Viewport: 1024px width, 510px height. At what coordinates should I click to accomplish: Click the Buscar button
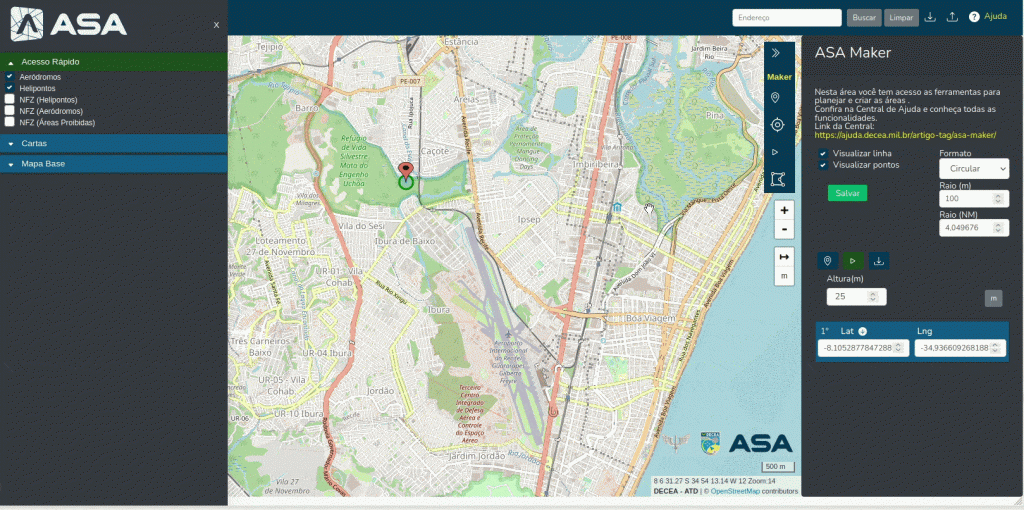click(864, 18)
